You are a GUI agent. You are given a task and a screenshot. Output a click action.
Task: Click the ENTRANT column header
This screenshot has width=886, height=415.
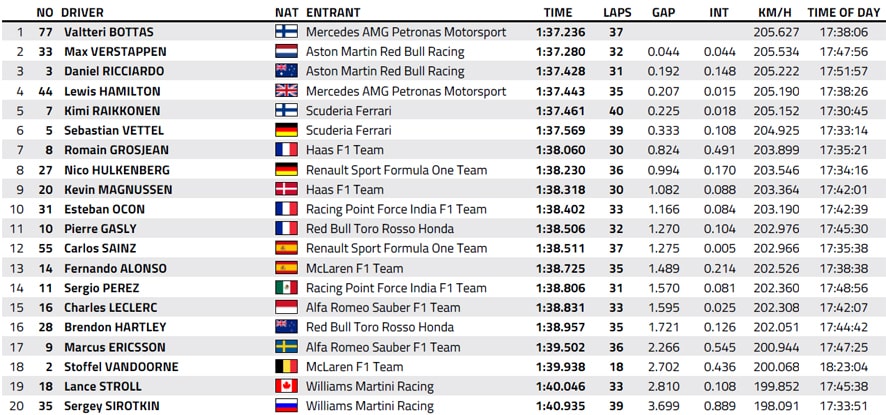click(x=333, y=12)
